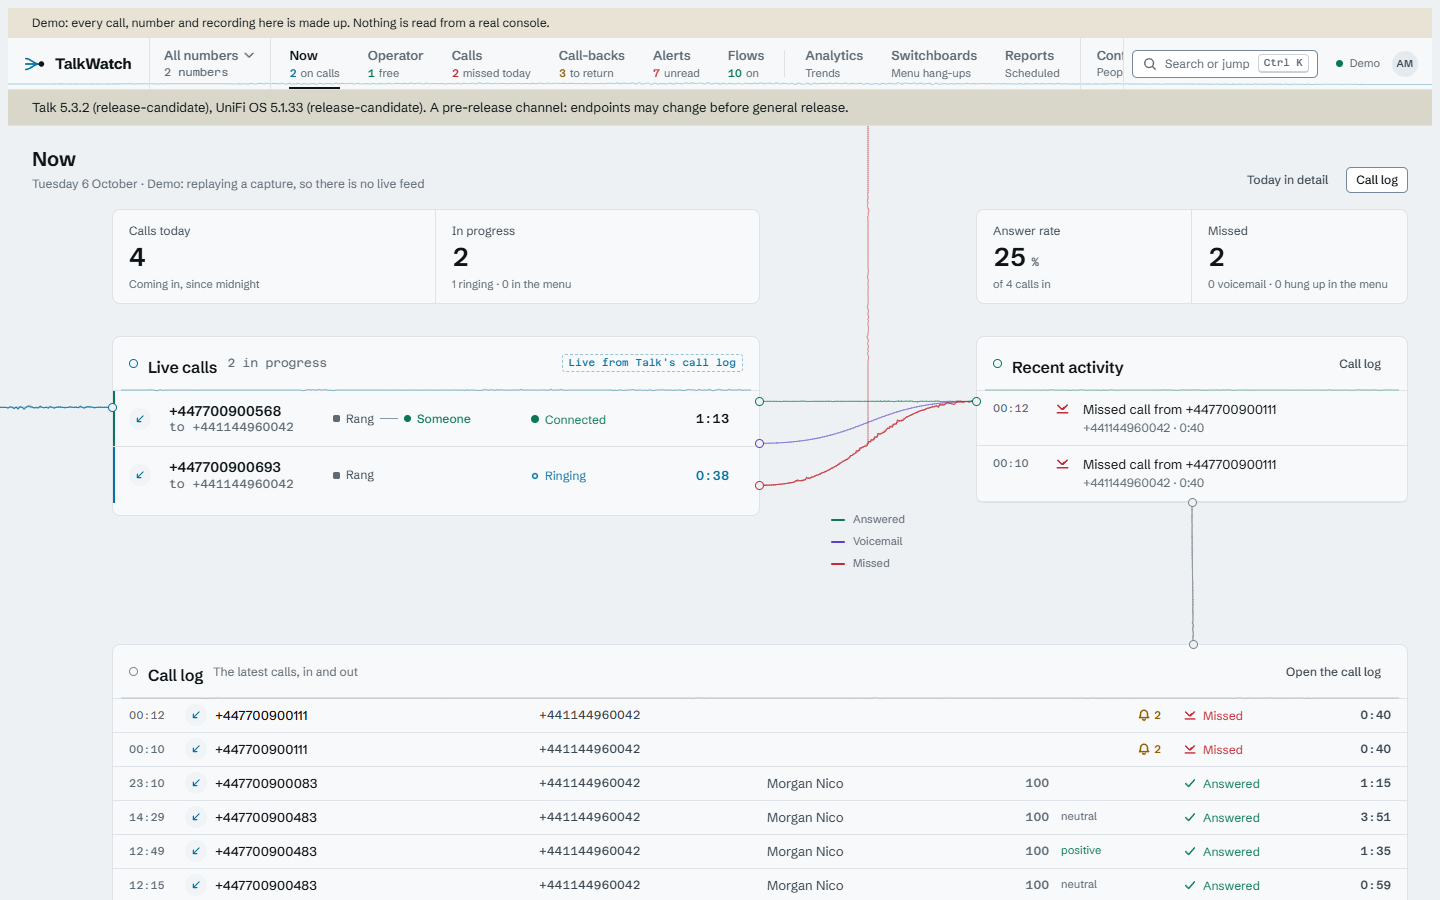Click the Call log button near Today in detail
Viewport: 1440px width, 900px height.
(1377, 180)
